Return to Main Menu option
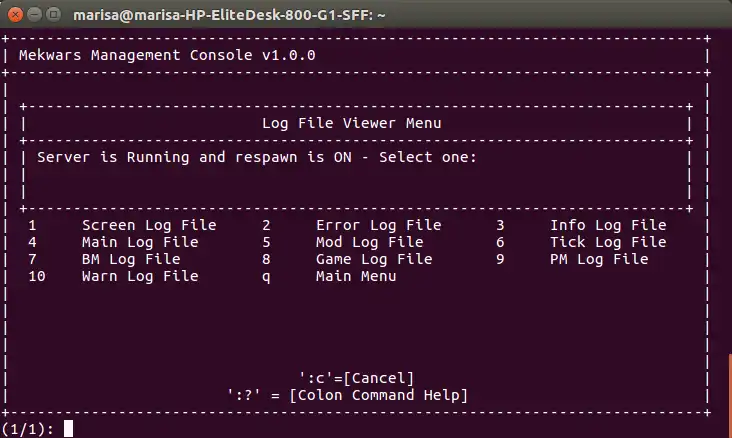The image size is (732, 438). 356,276
